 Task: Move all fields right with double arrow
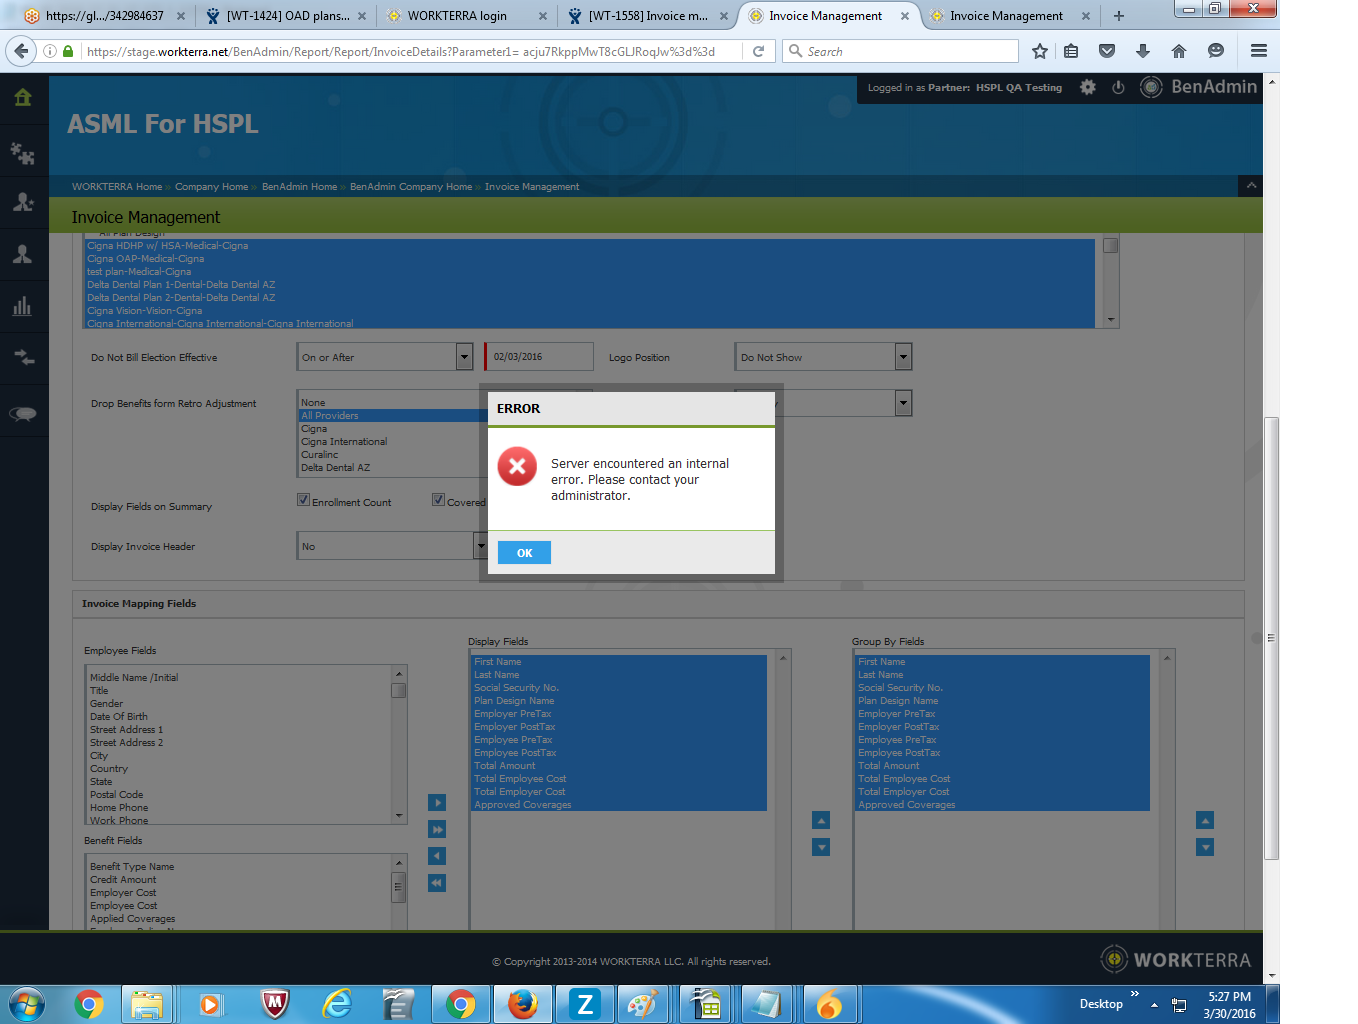437,829
